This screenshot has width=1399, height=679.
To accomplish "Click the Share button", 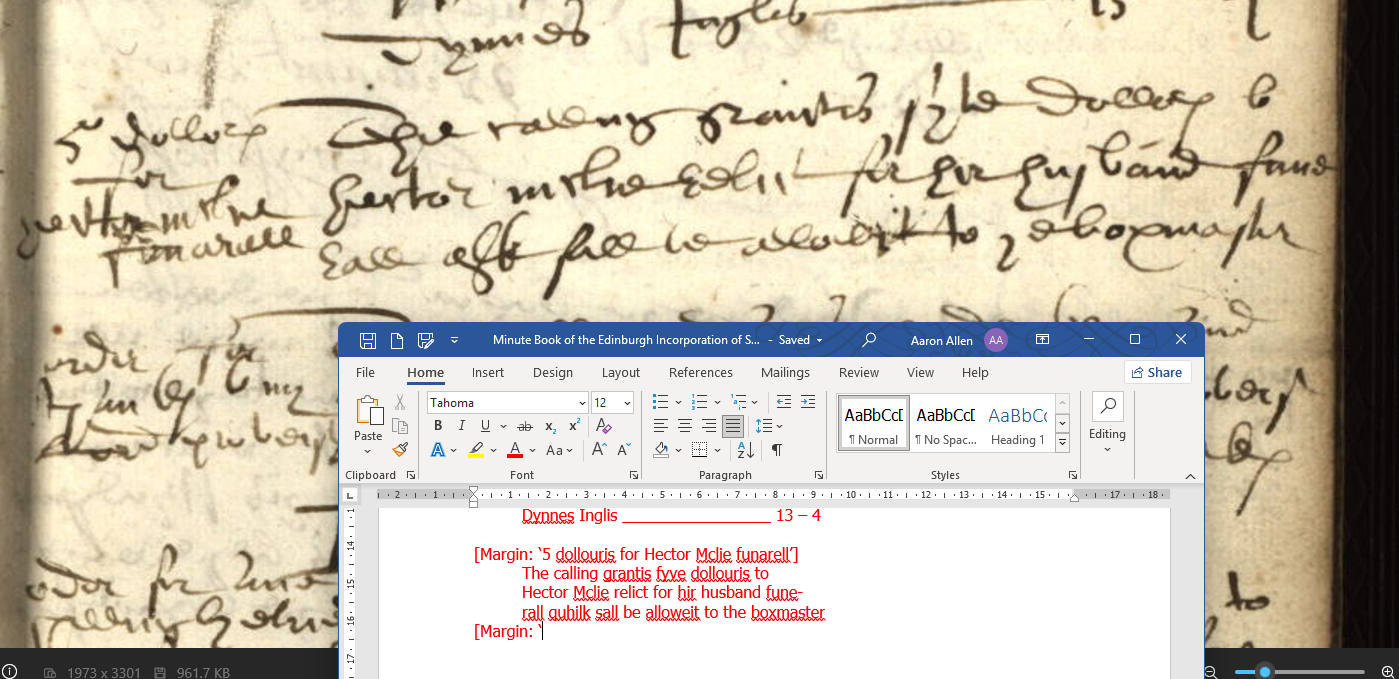I will (1156, 372).
